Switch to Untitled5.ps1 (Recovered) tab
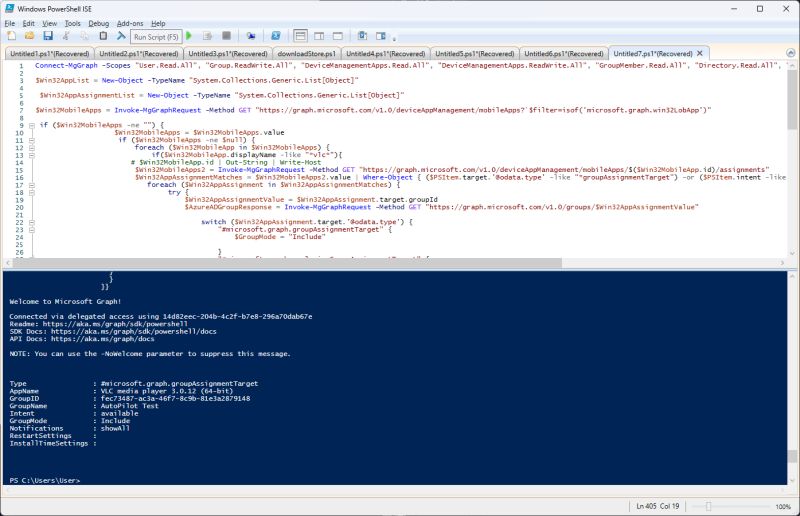 (x=474, y=54)
